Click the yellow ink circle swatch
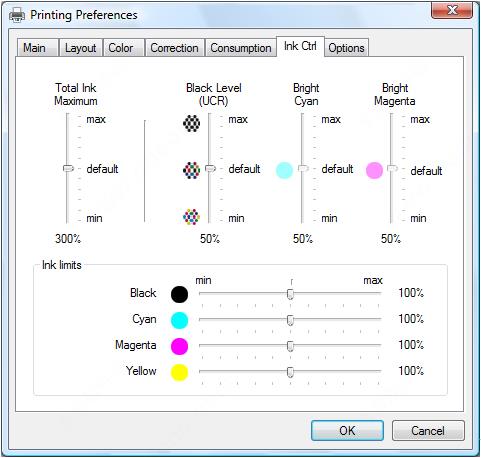This screenshot has width=481, height=458. point(179,372)
